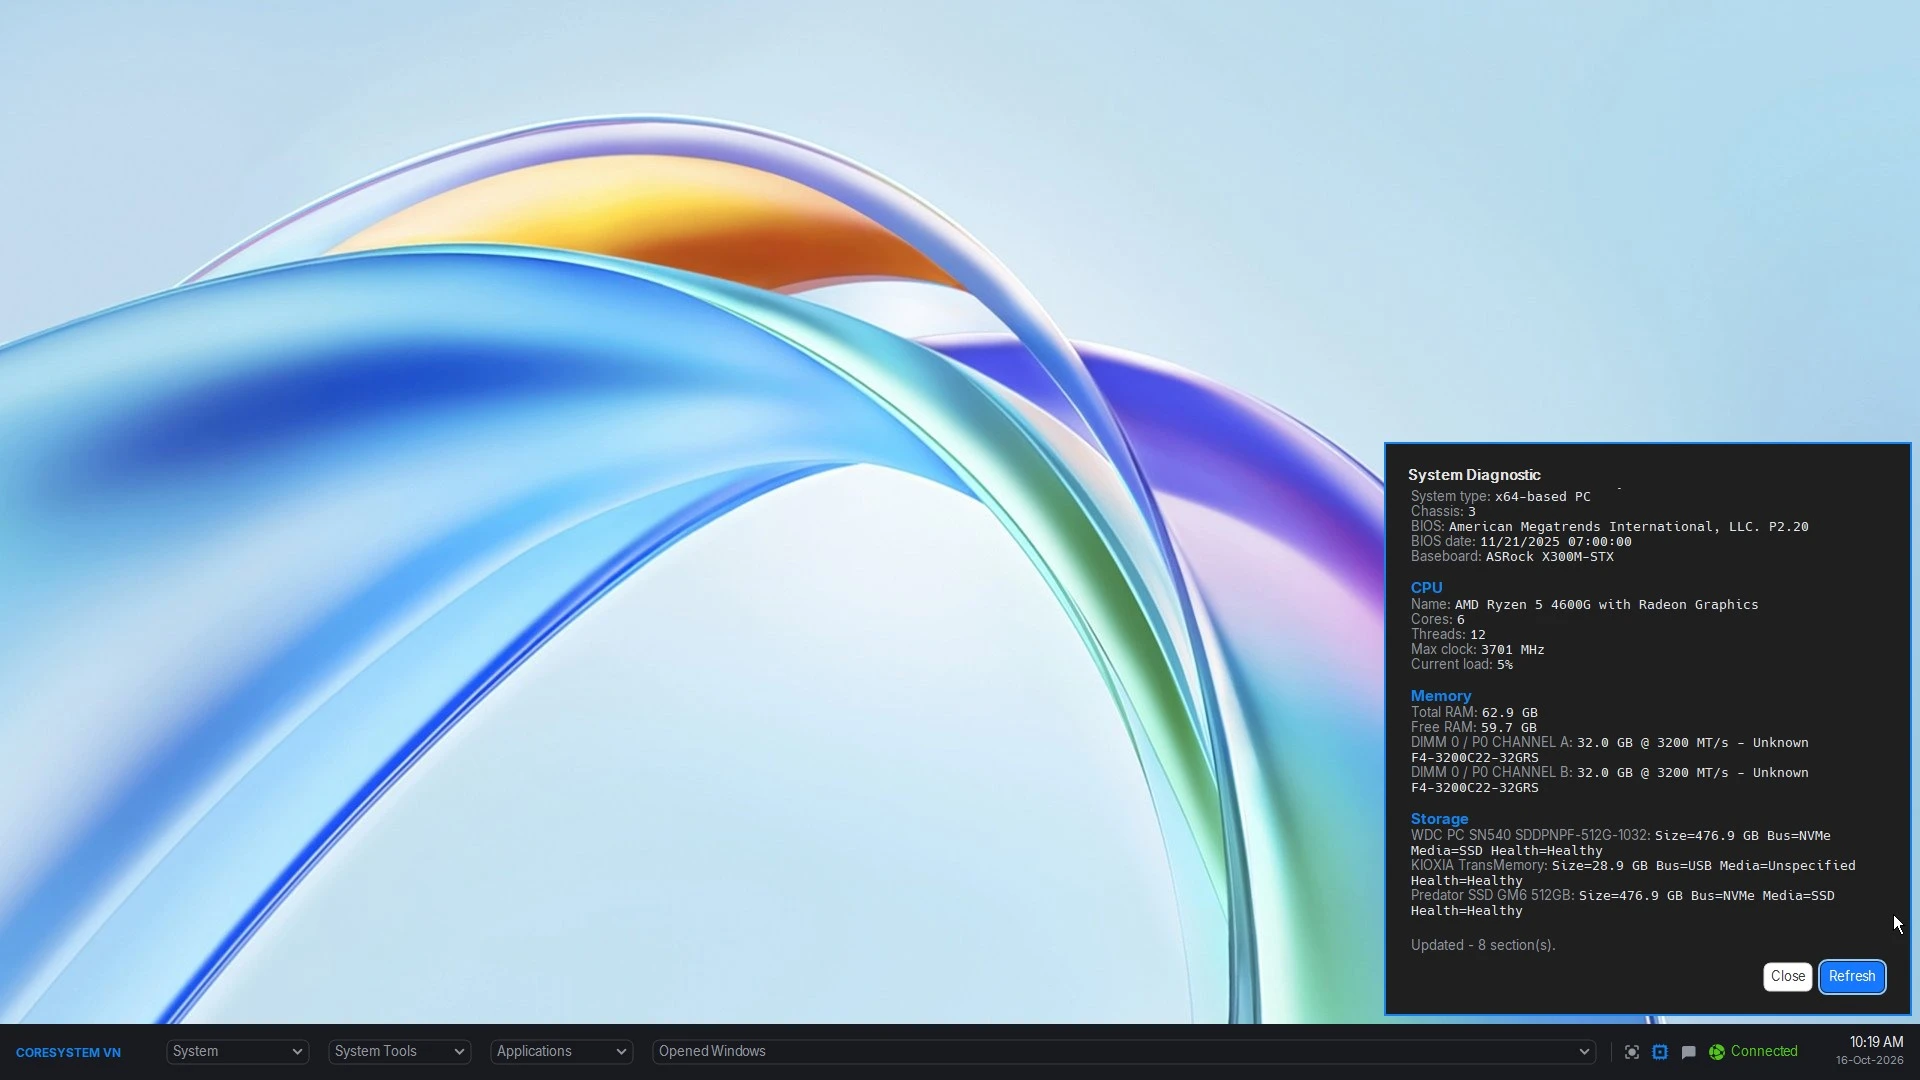
Task: Click the blue CPU chip diagnostic icon
Action: [x=1660, y=1052]
